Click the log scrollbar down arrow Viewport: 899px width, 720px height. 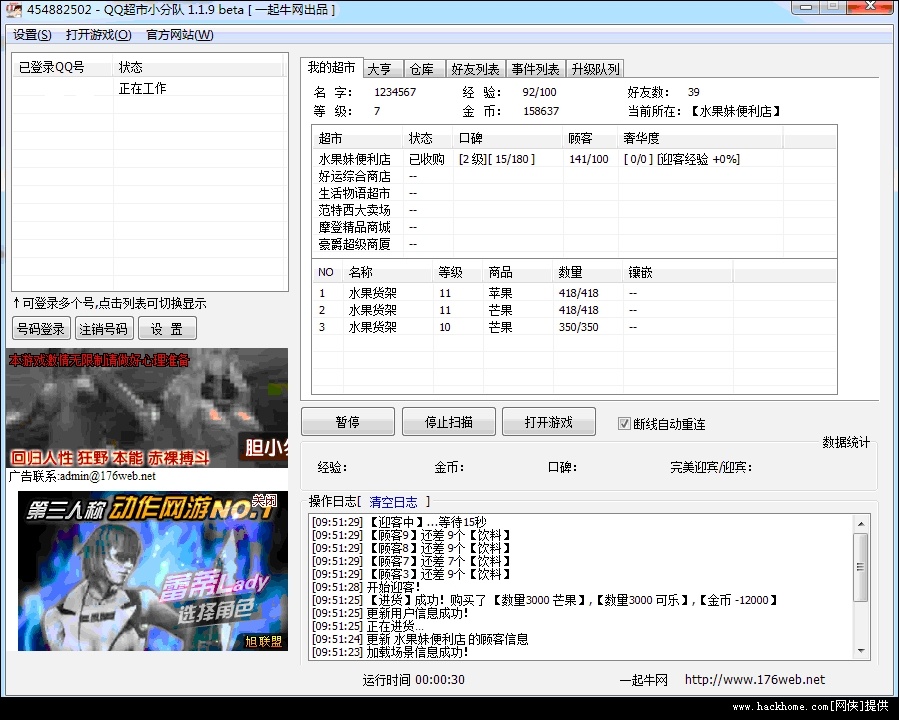pos(861,651)
